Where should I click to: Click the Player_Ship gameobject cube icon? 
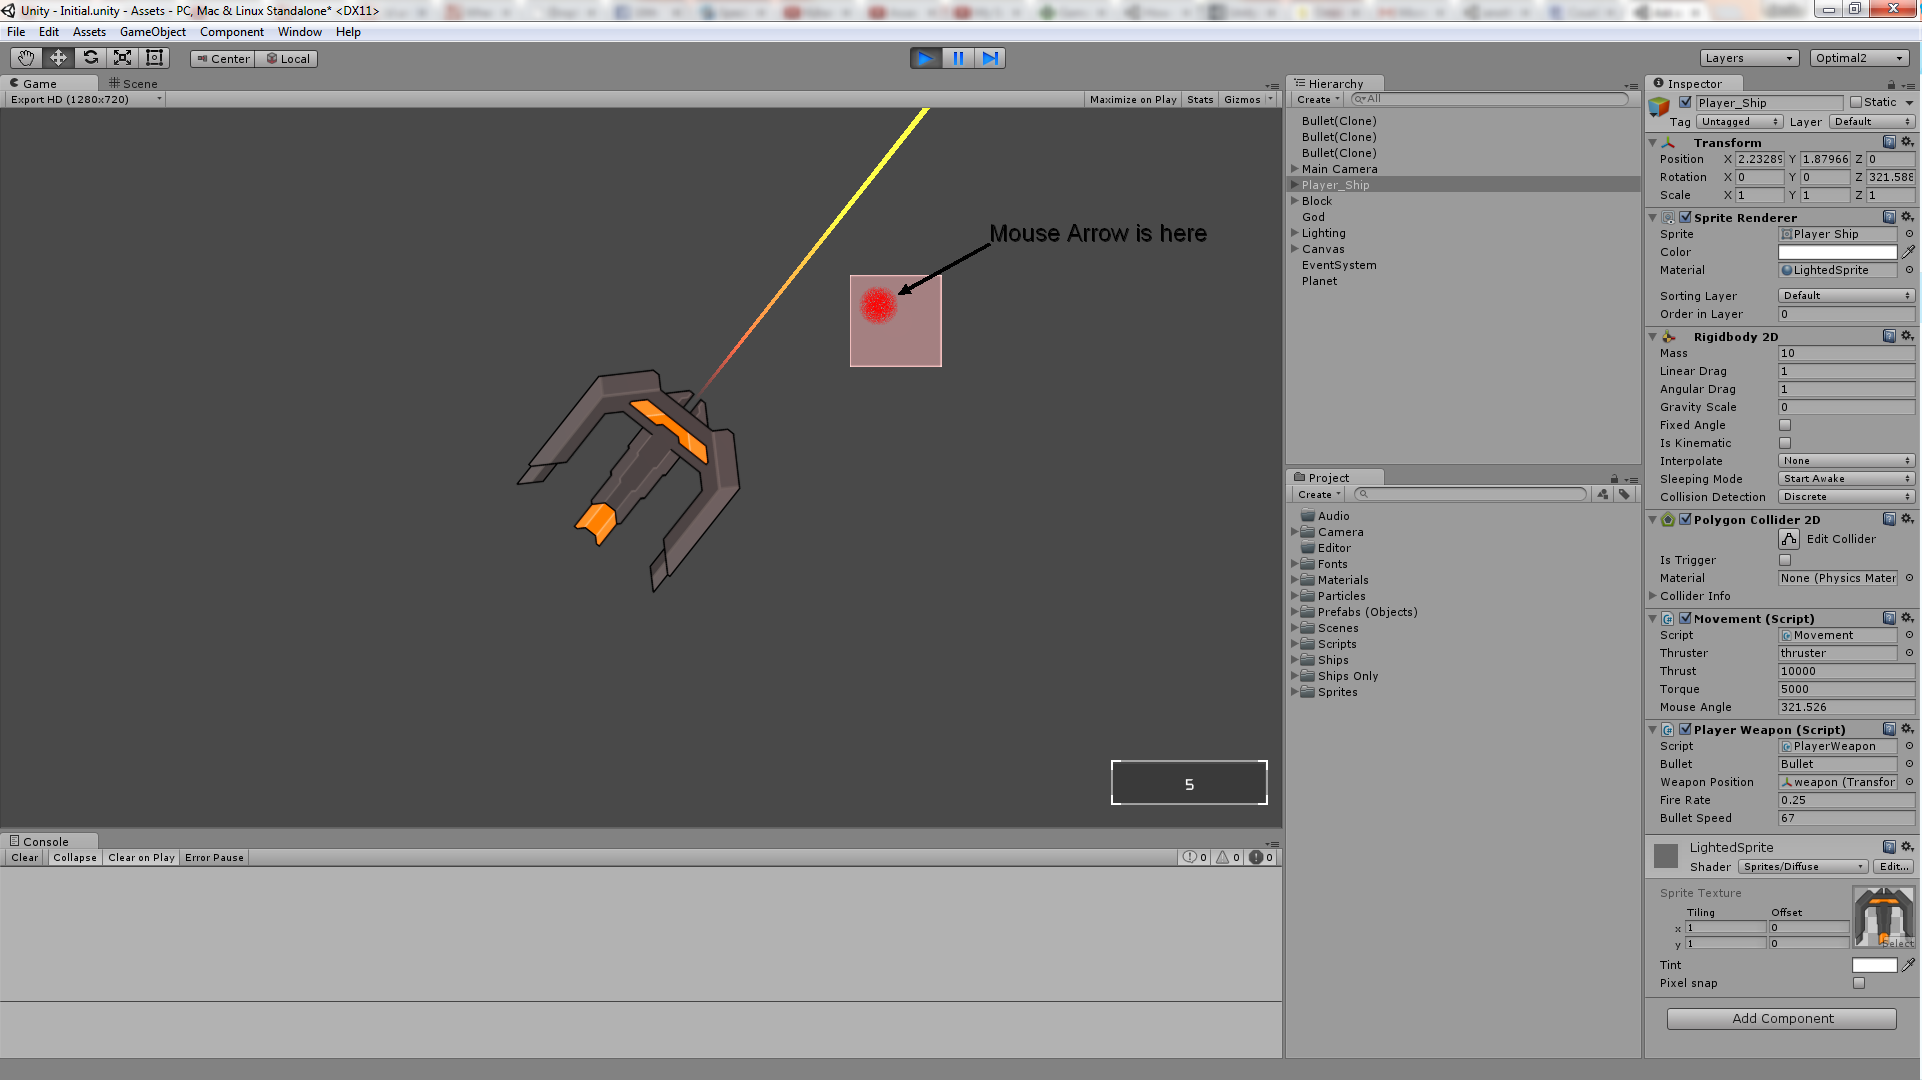coord(1660,106)
